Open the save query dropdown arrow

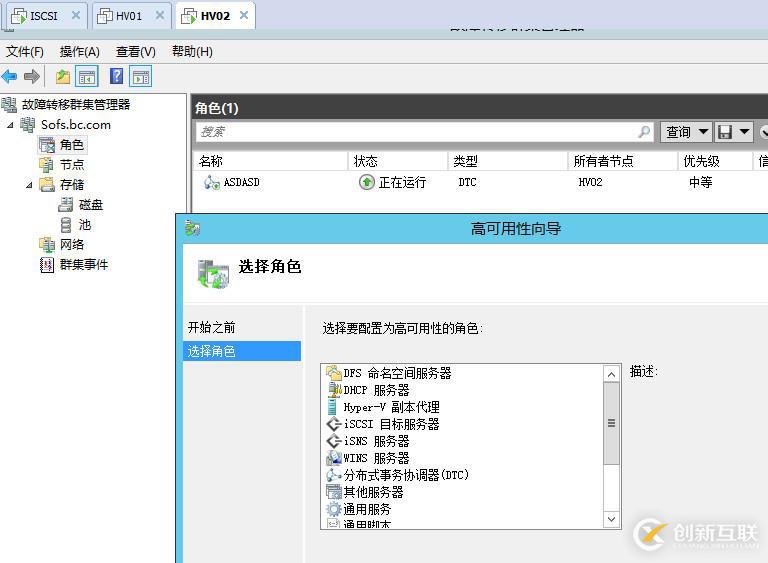(x=744, y=131)
